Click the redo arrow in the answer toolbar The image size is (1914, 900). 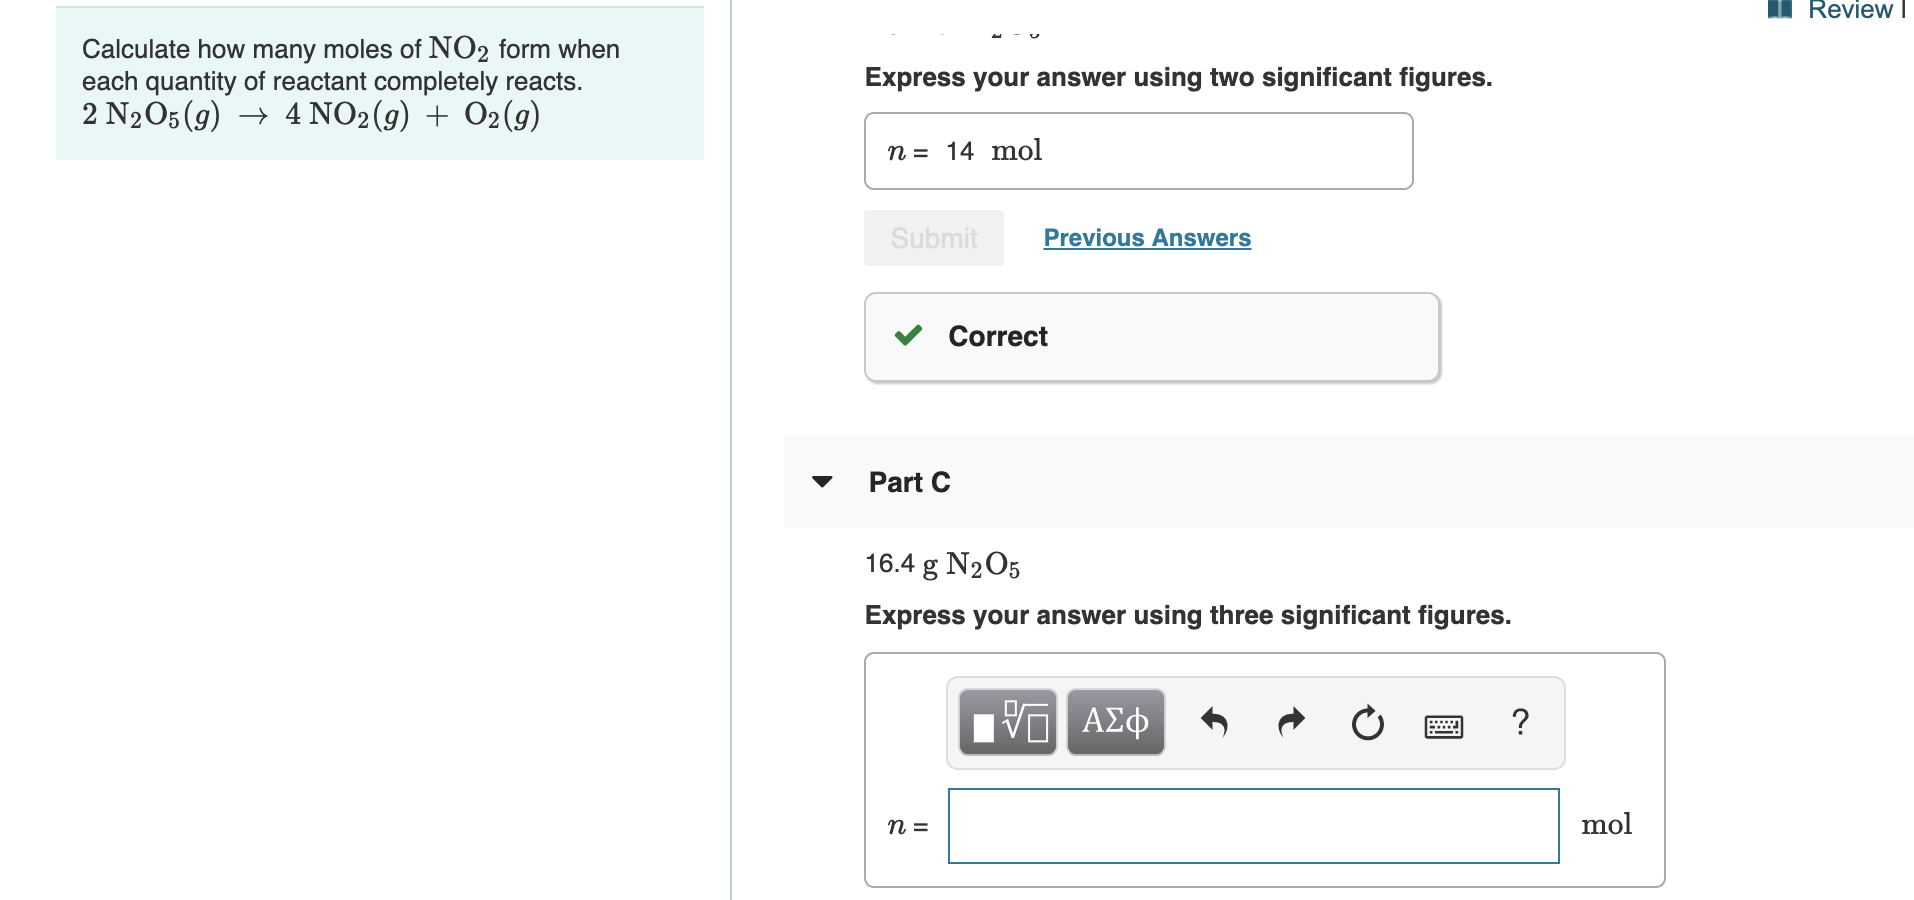[1290, 722]
